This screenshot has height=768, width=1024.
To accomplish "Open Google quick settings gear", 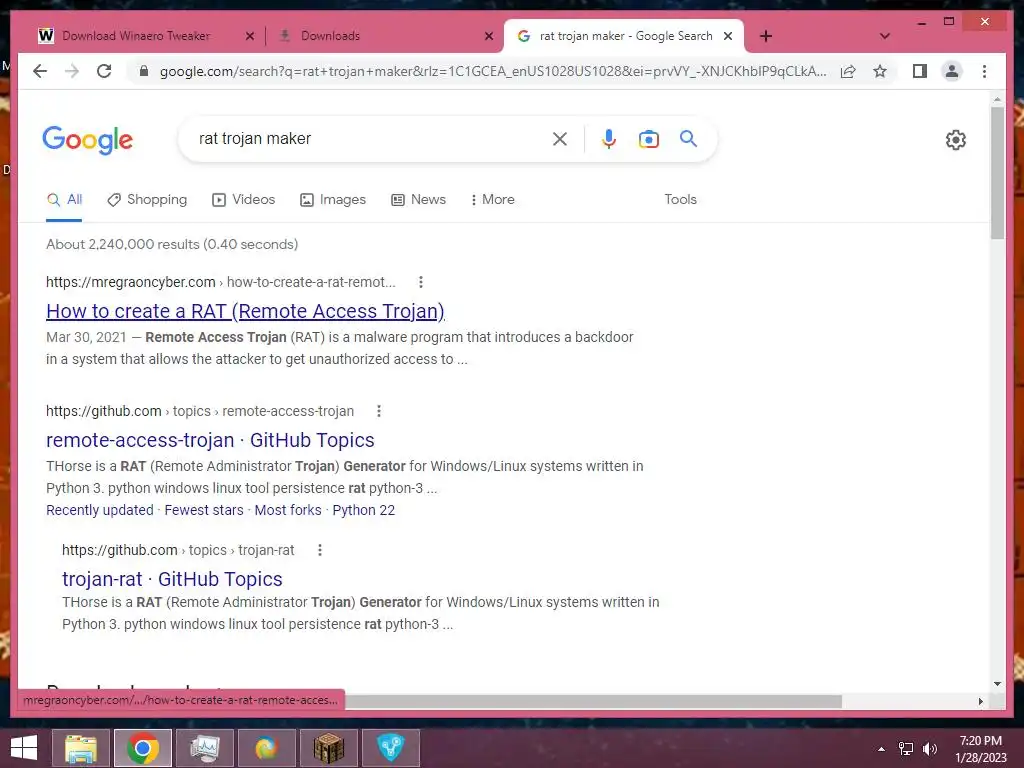I will click(x=955, y=140).
